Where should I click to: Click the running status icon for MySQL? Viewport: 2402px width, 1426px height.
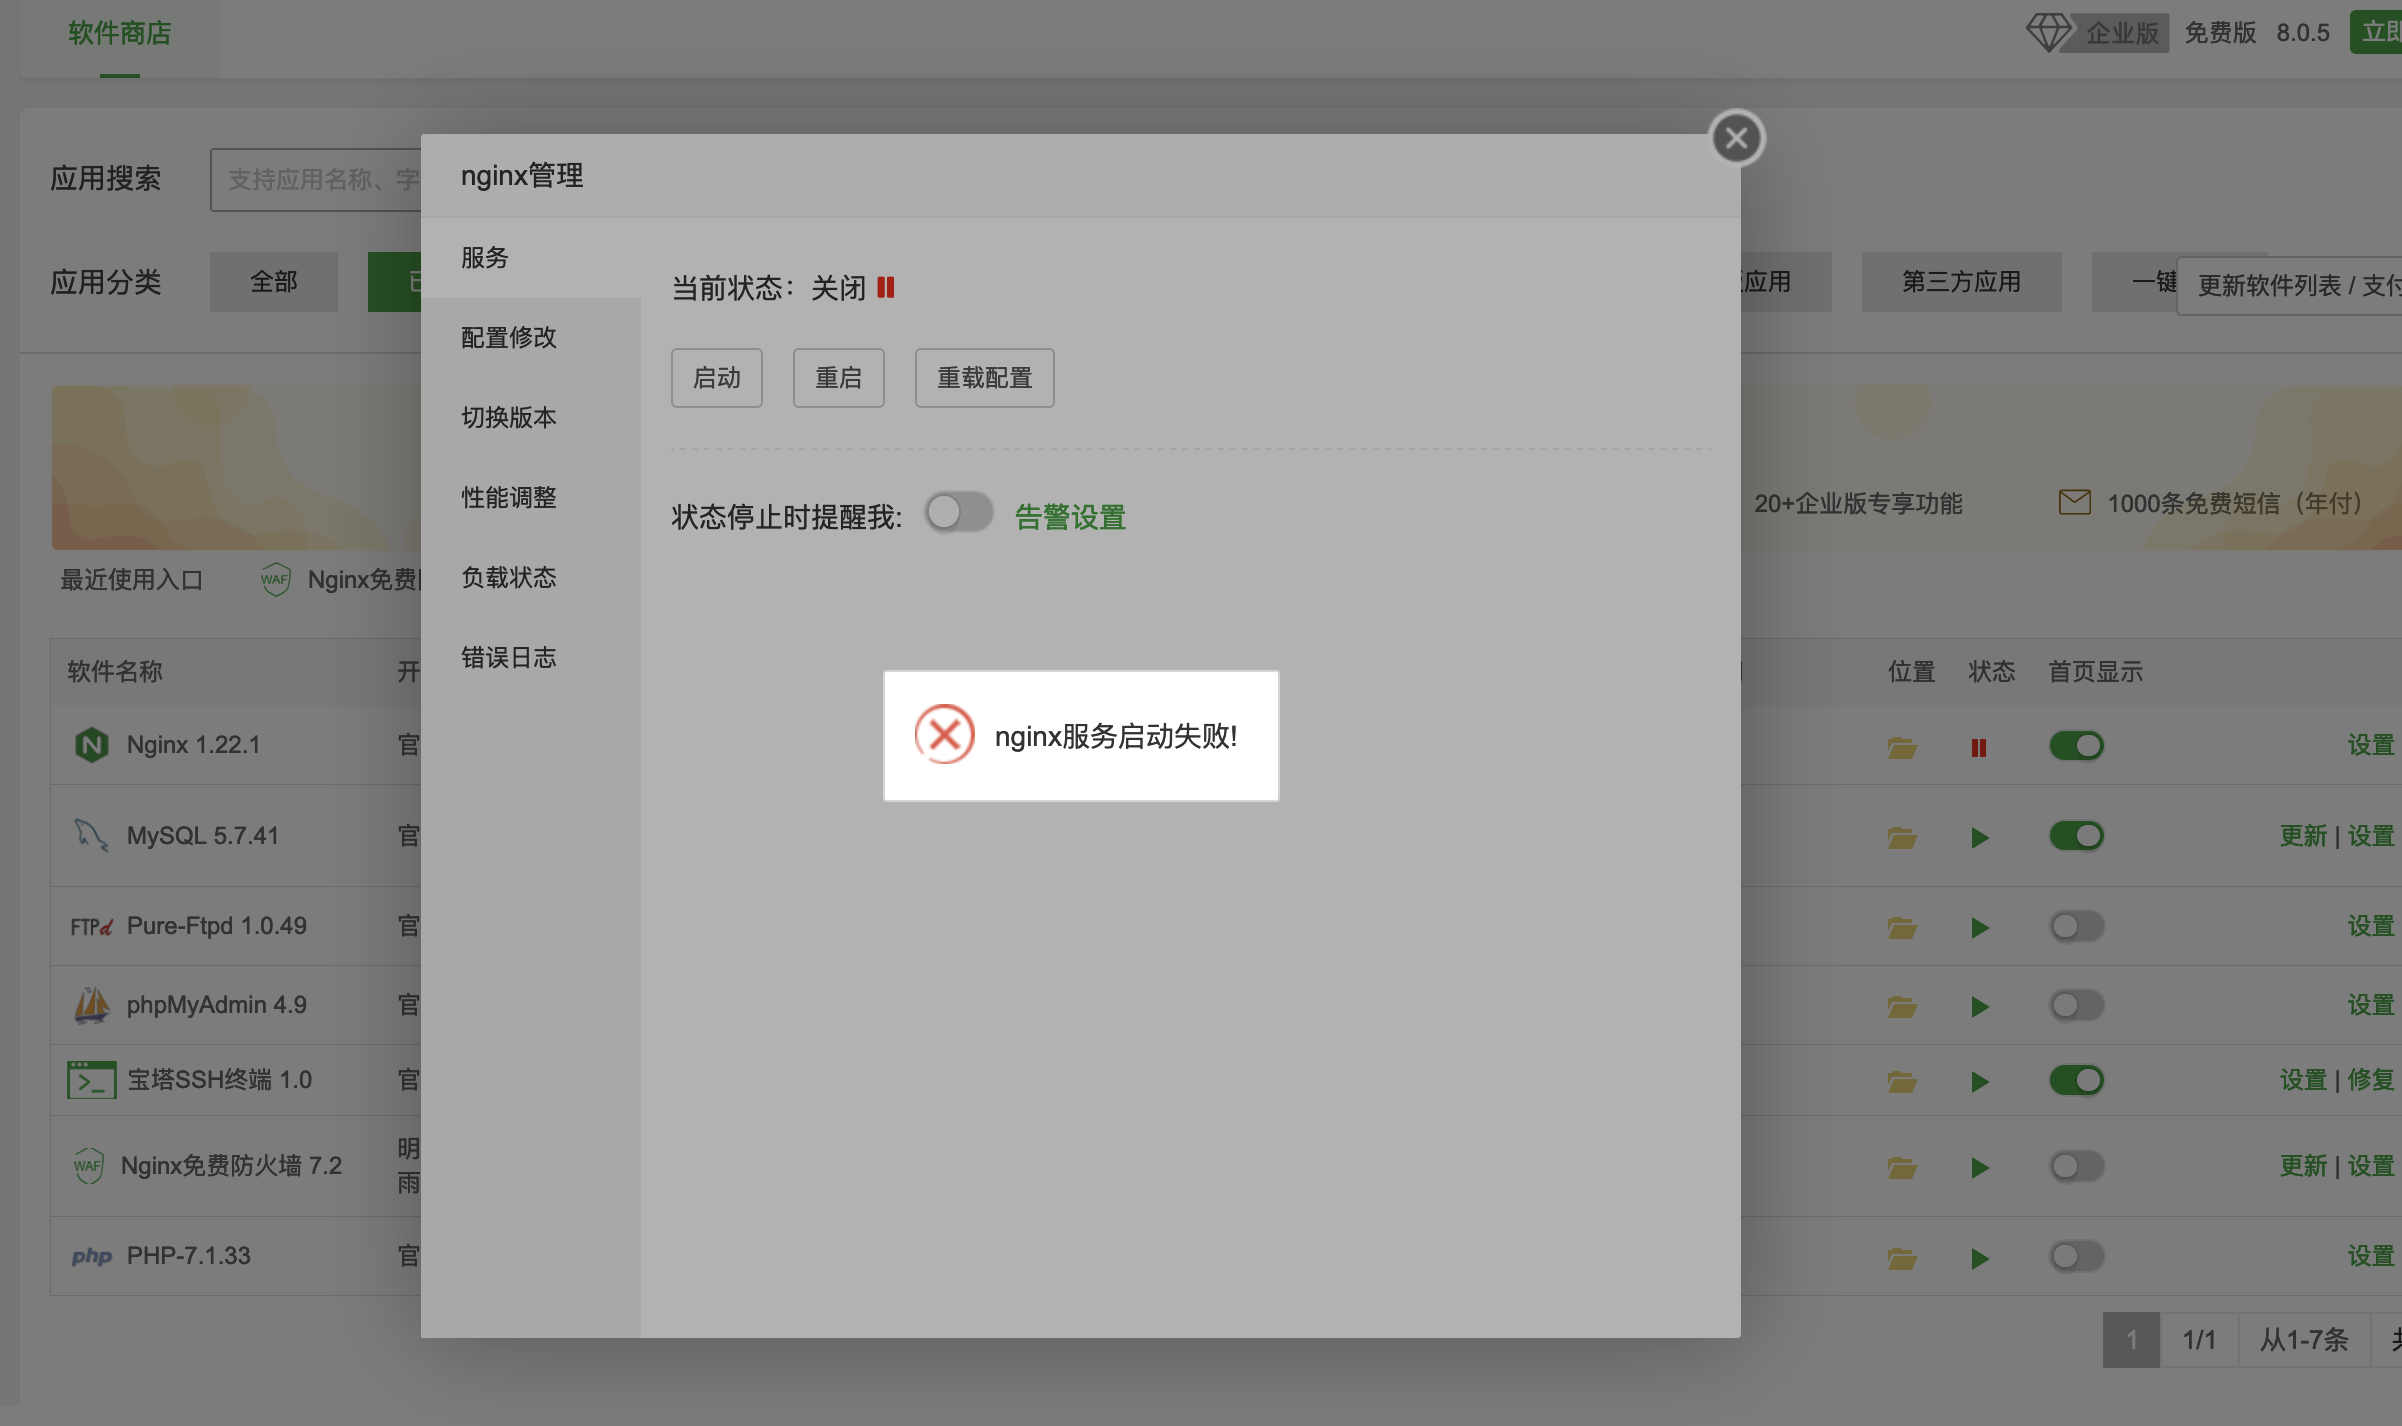(1980, 837)
